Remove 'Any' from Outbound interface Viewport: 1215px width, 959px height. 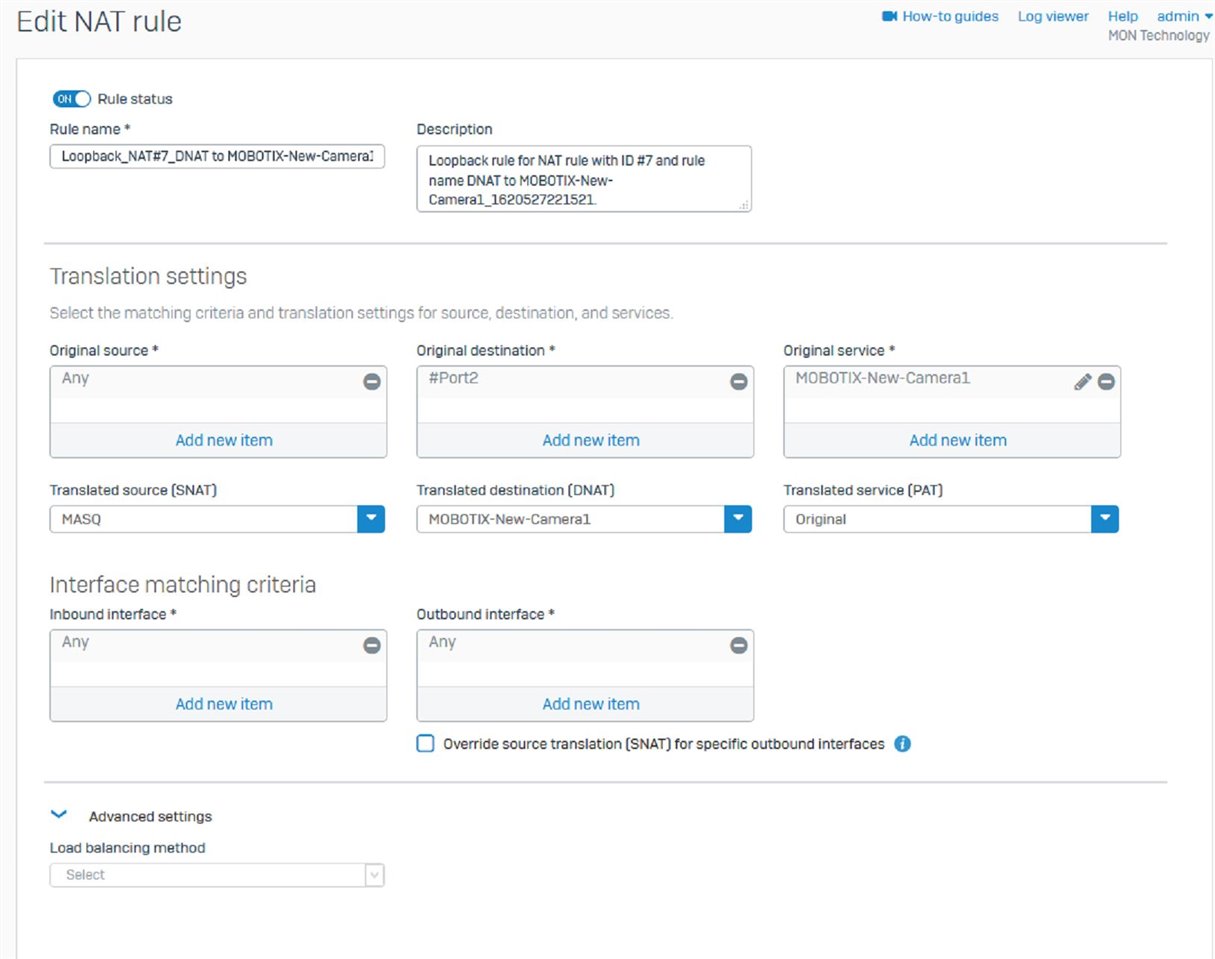point(739,646)
